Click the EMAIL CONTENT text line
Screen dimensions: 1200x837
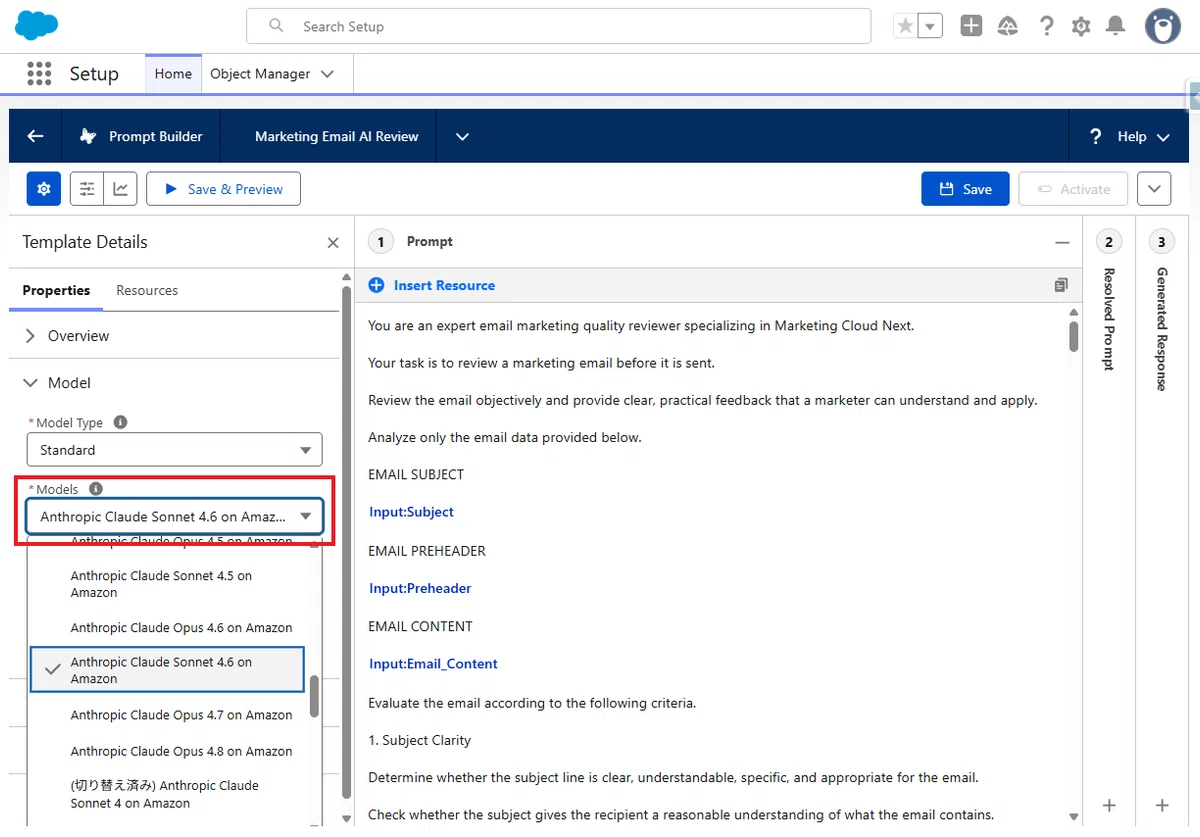pyautogui.click(x=420, y=626)
